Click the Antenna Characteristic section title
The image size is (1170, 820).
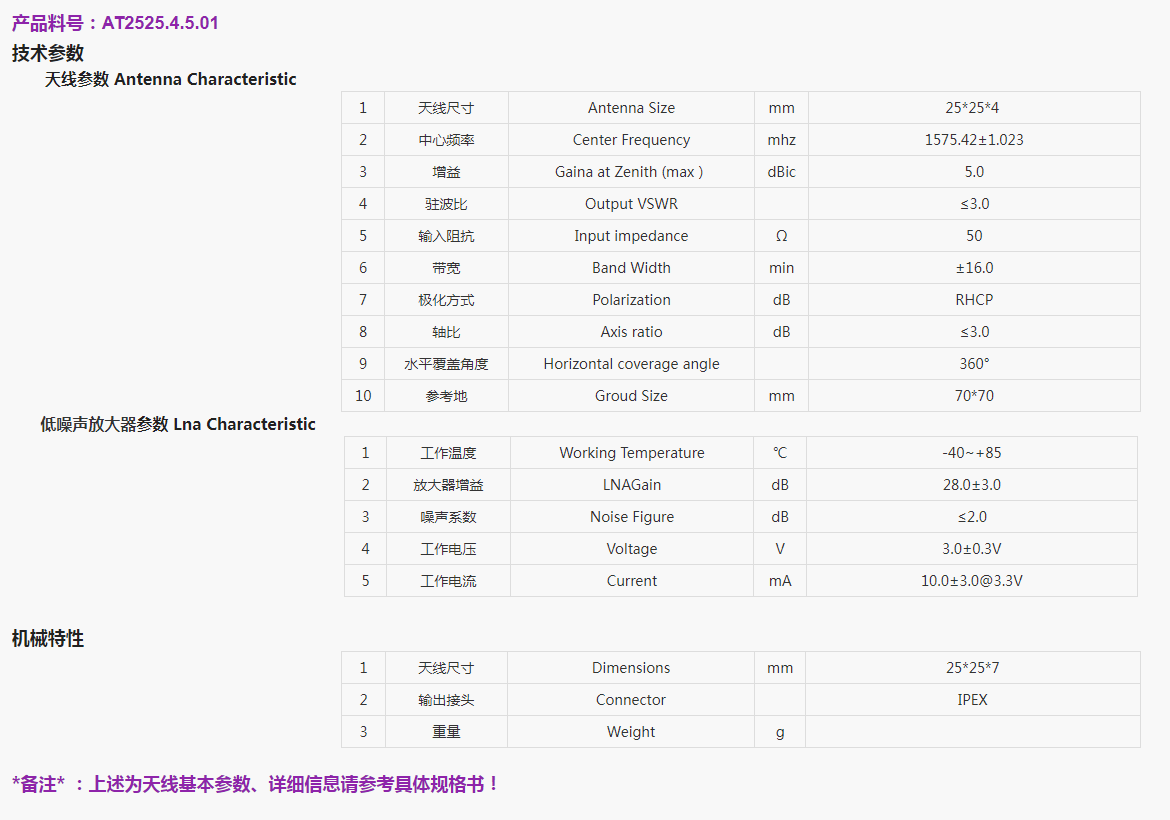coord(170,79)
